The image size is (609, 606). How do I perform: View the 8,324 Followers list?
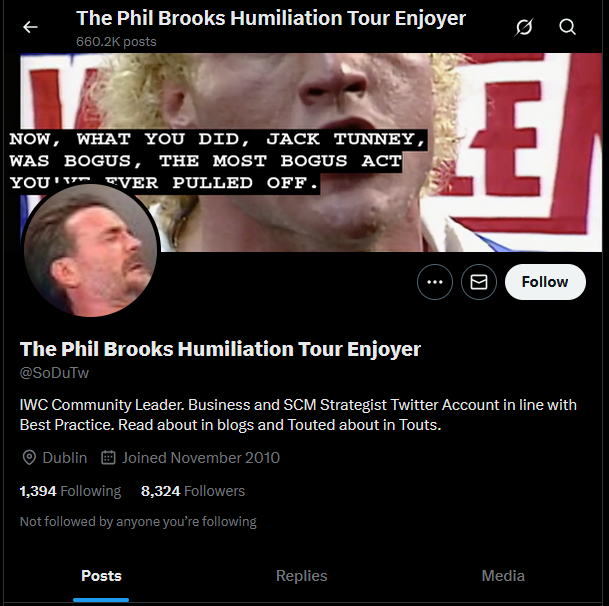(x=193, y=491)
